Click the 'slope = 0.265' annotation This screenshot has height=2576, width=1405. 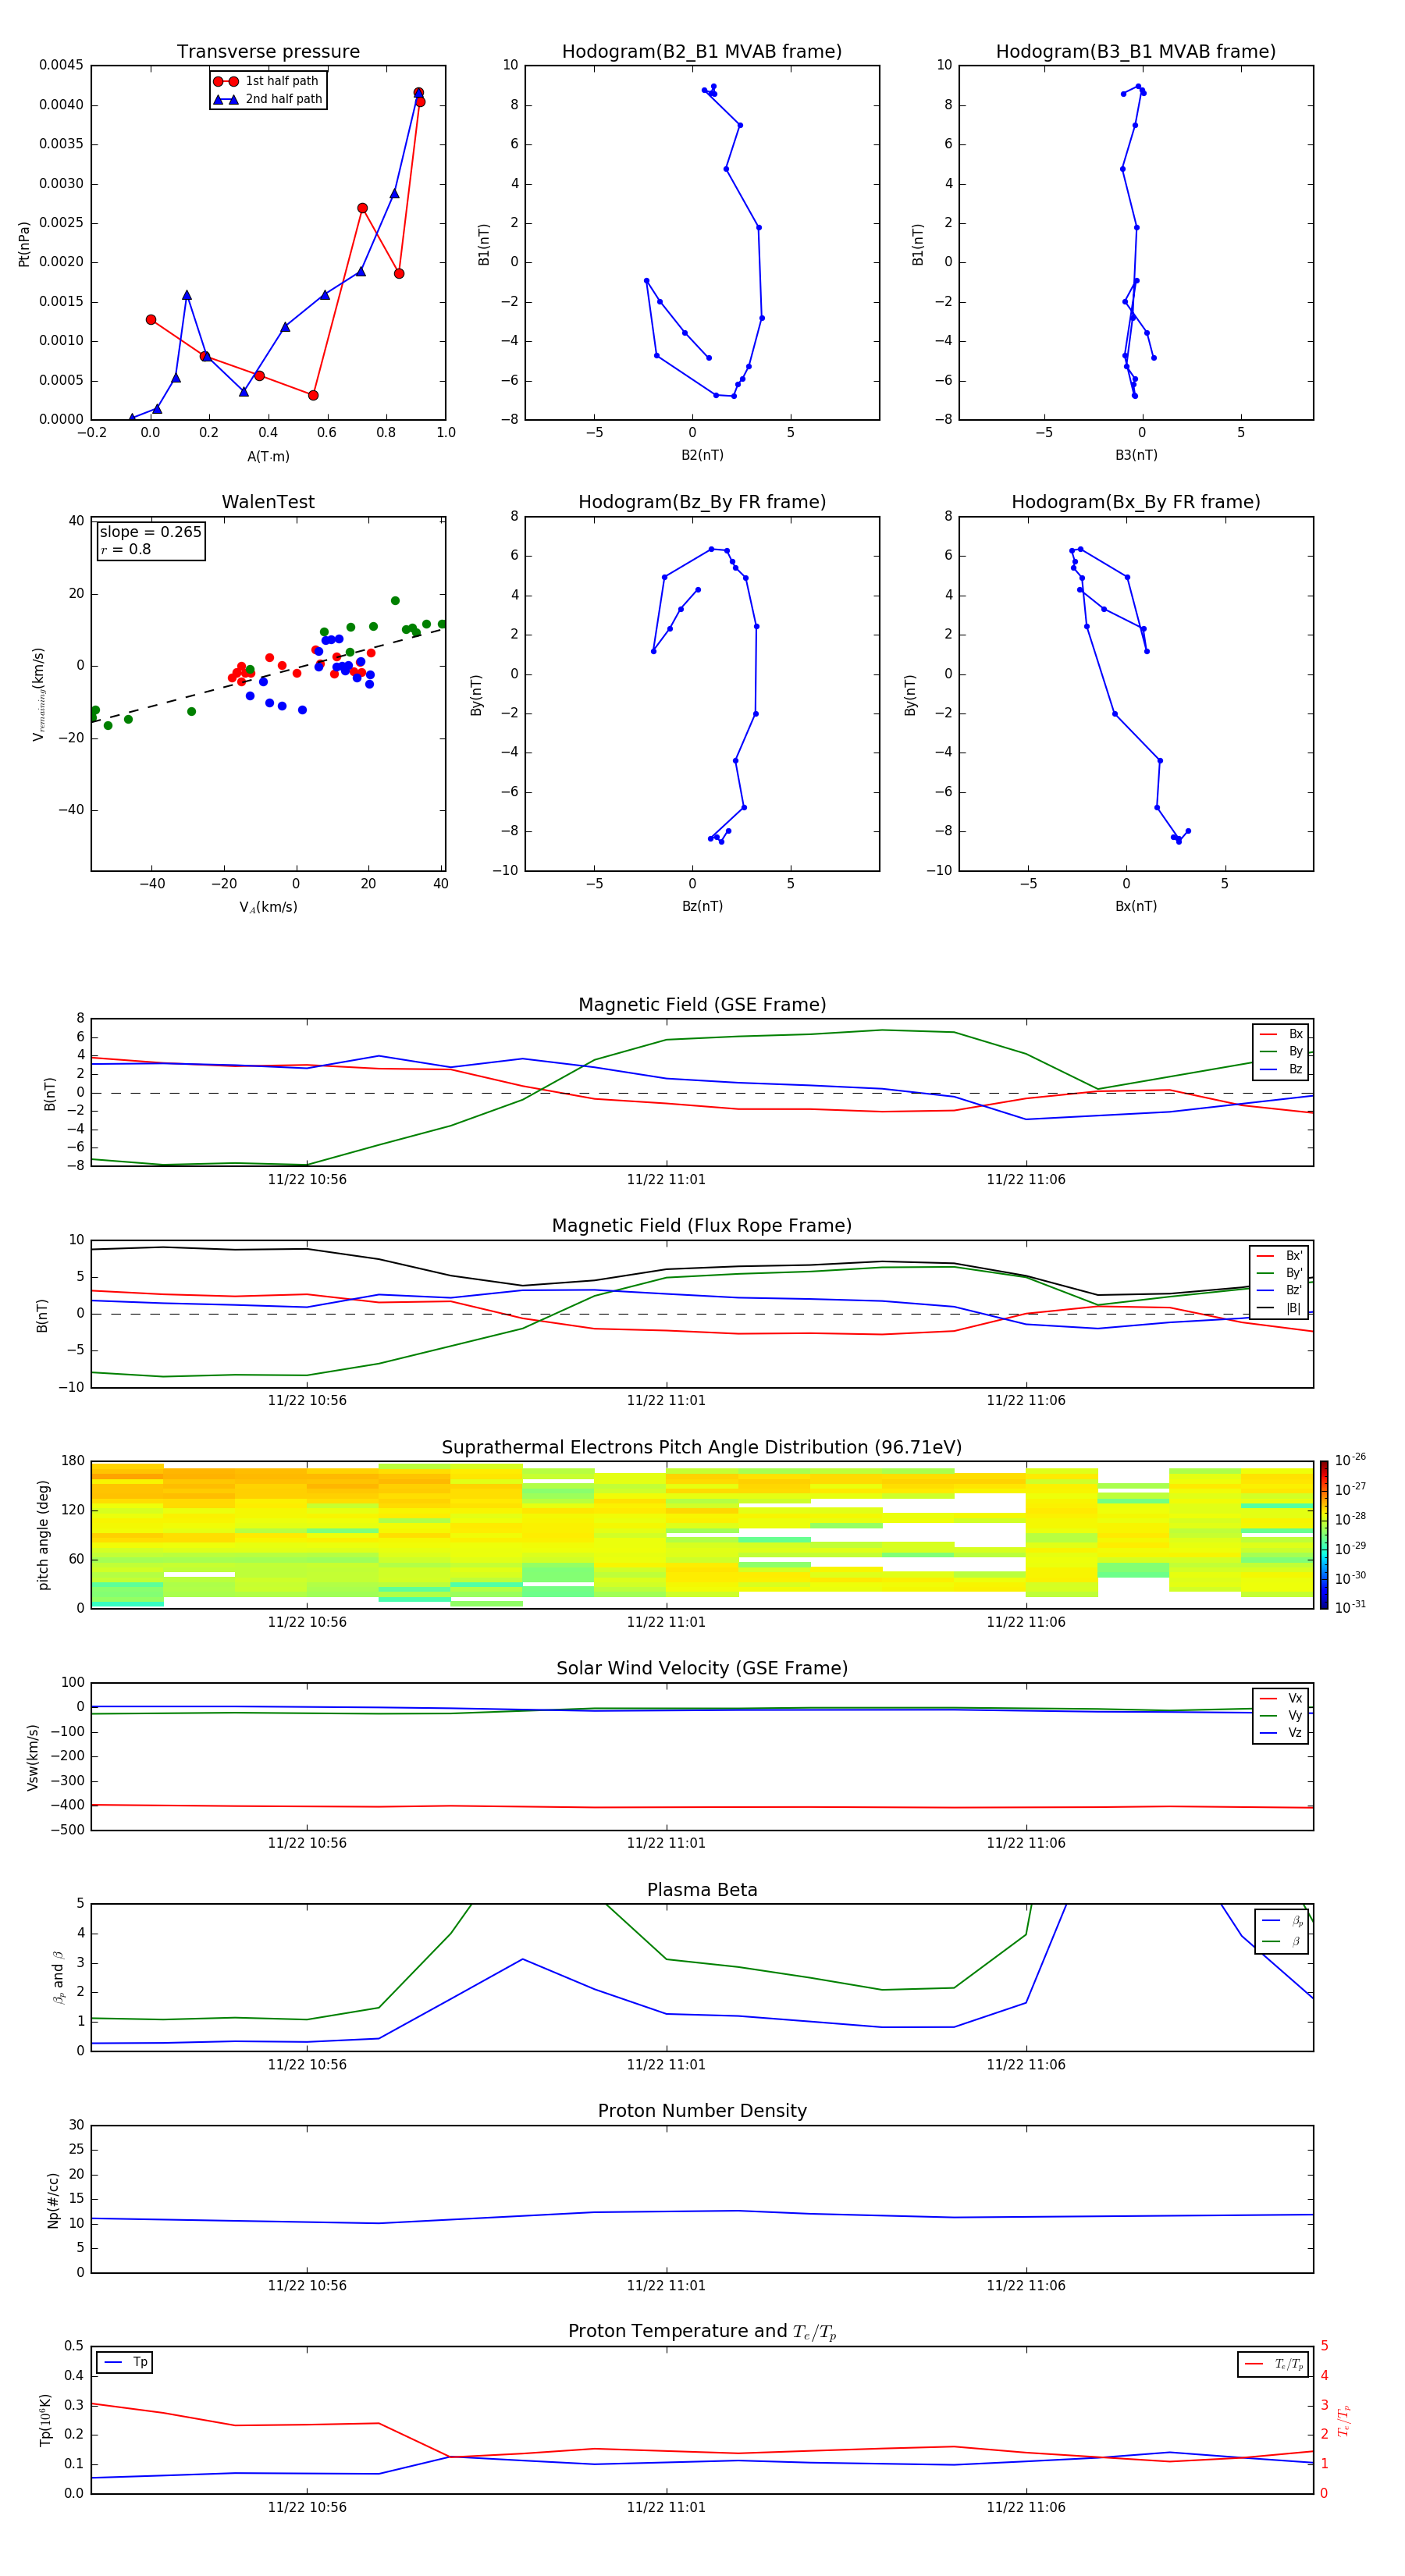150,532
